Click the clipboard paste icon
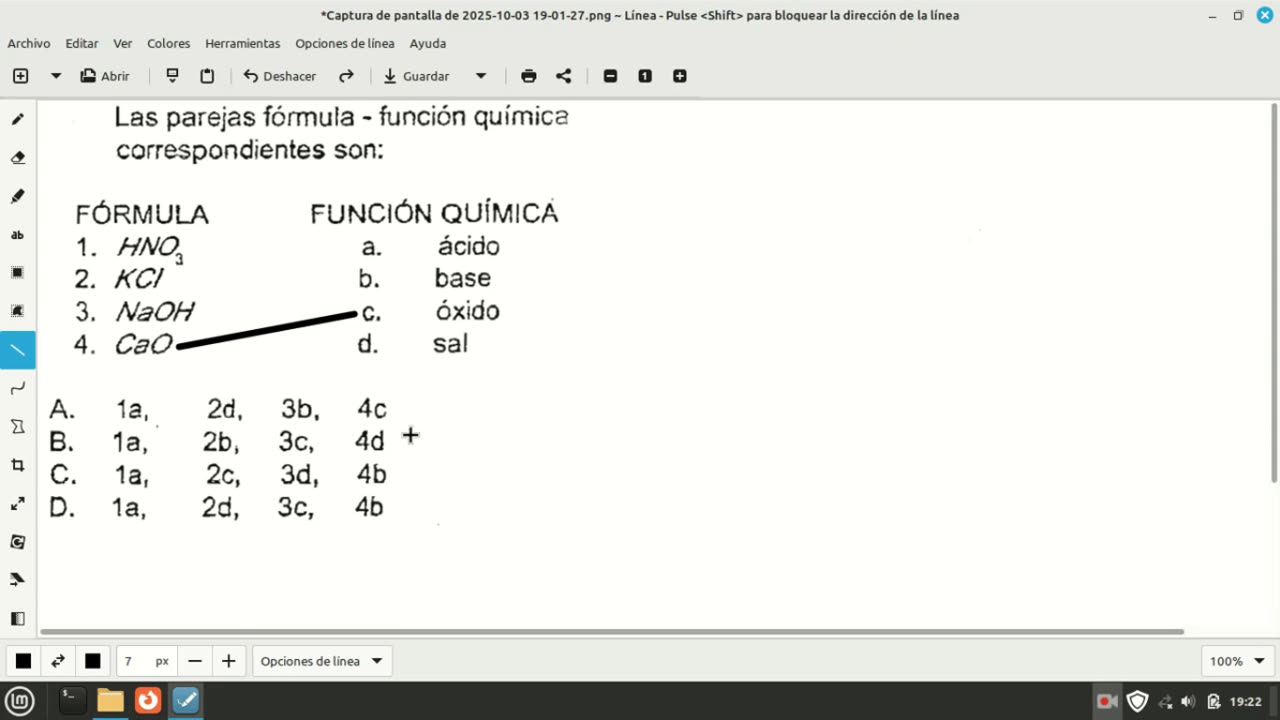Screen dimensions: 1280x720 coord(207,76)
